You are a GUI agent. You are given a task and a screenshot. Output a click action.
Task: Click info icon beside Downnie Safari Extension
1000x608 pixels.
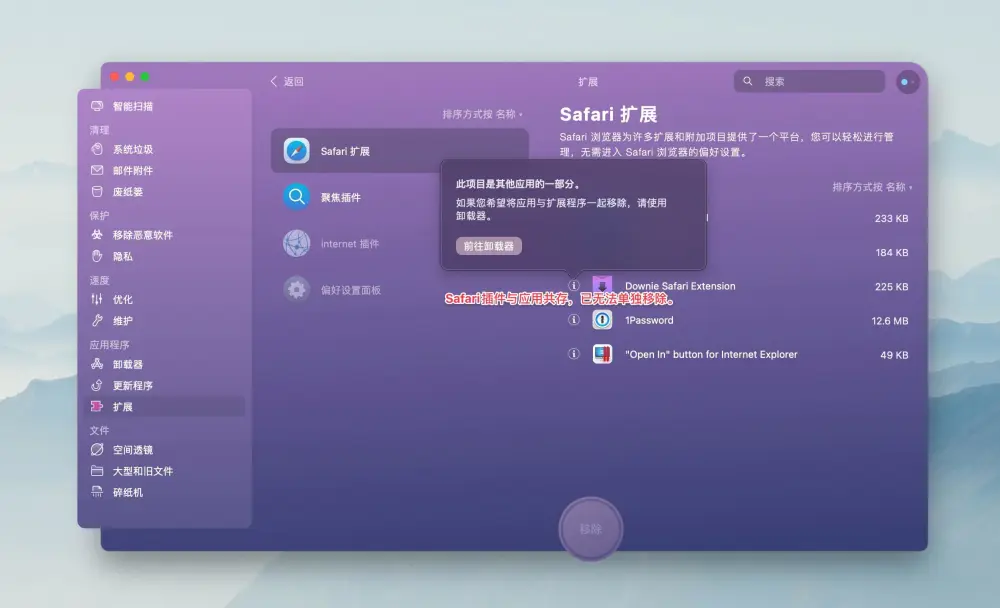[574, 286]
